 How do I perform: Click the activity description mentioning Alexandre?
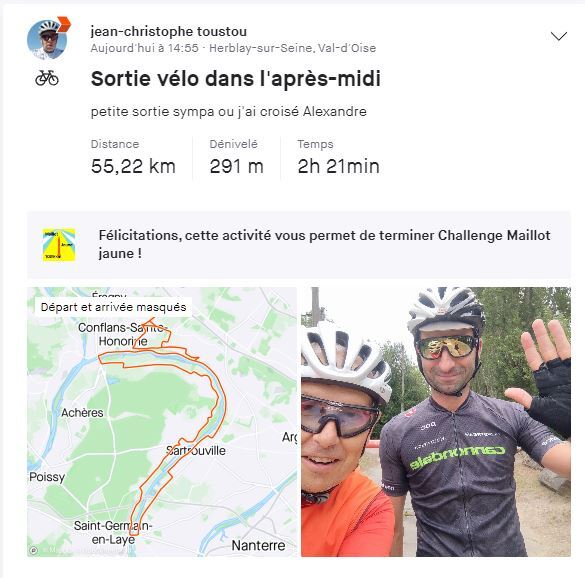tap(229, 112)
